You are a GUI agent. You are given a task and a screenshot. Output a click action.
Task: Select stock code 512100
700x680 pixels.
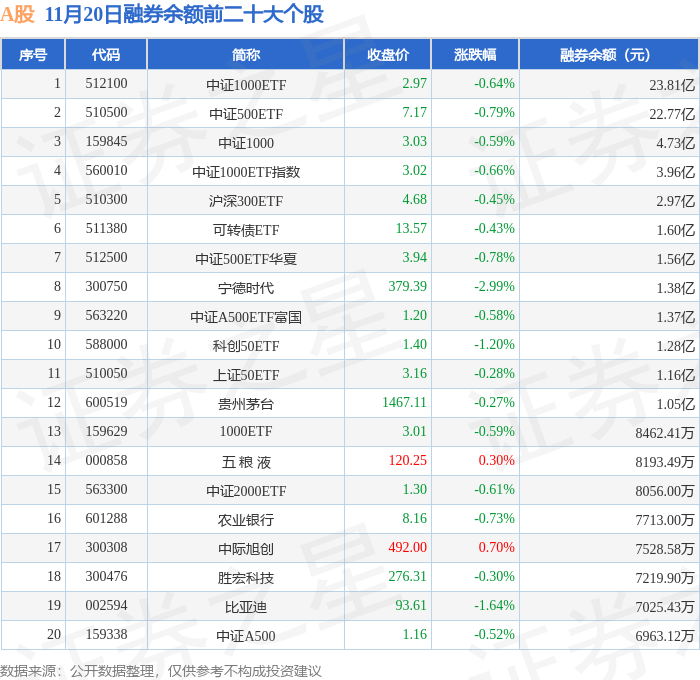[106, 83]
